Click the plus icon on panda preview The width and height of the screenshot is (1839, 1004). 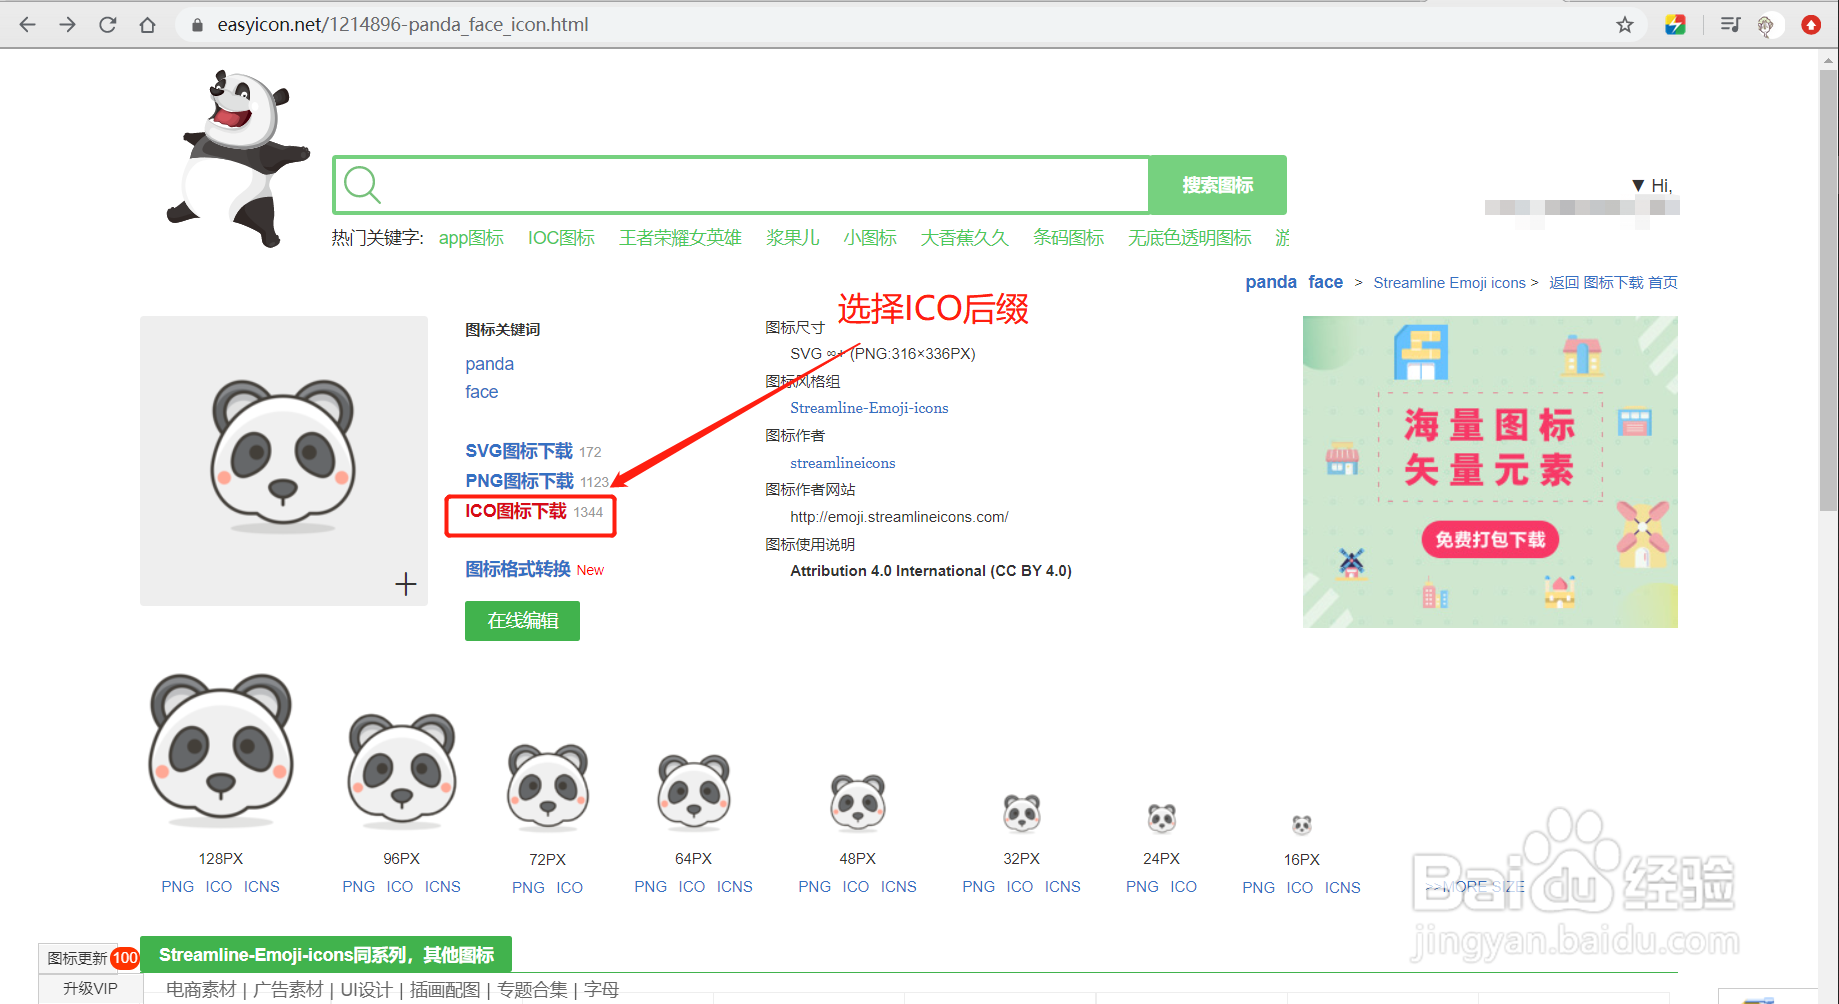[x=405, y=584]
